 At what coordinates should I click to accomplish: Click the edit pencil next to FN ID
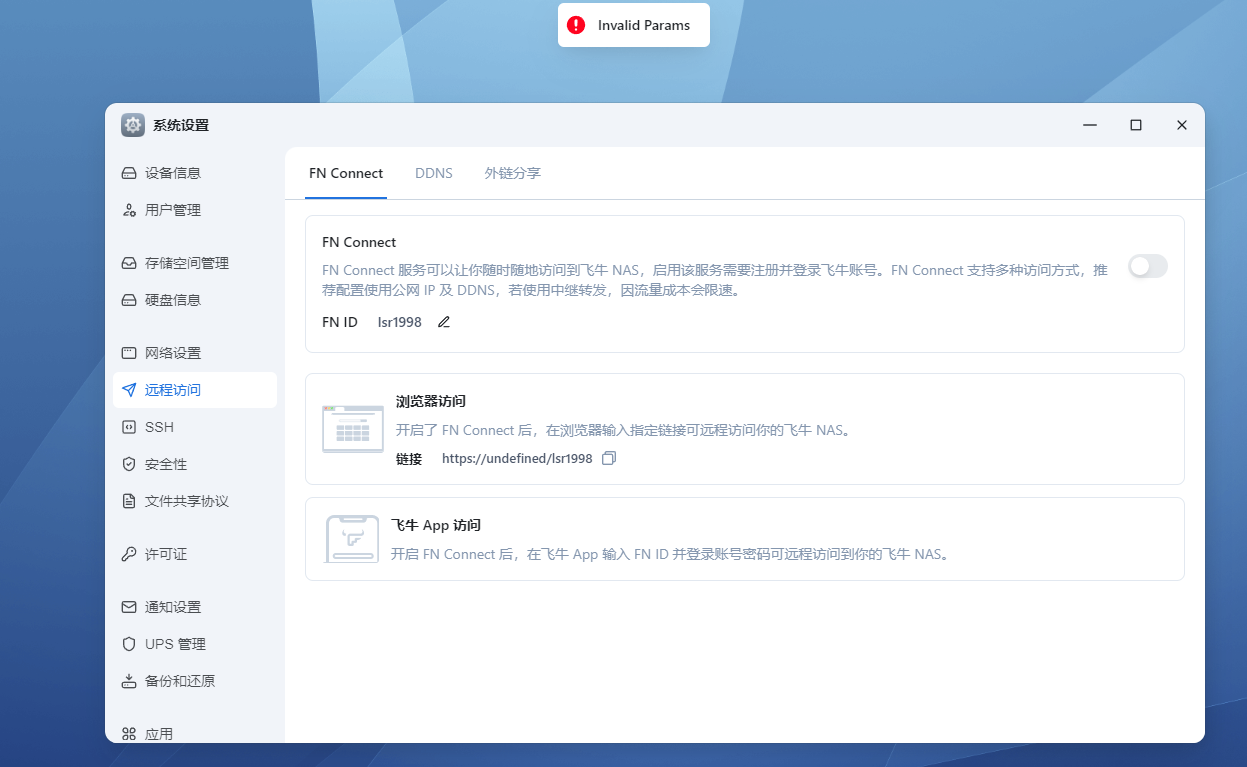443,322
